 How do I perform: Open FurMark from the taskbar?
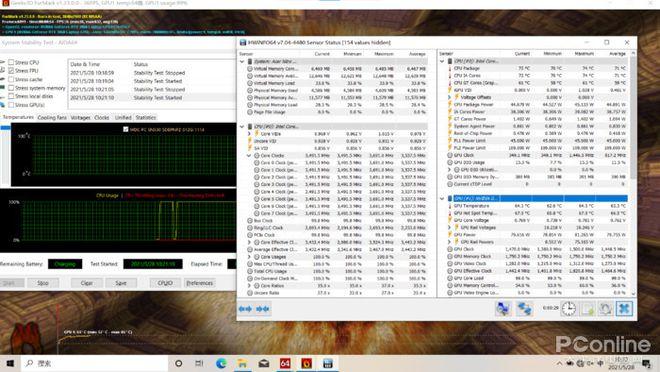click(306, 363)
